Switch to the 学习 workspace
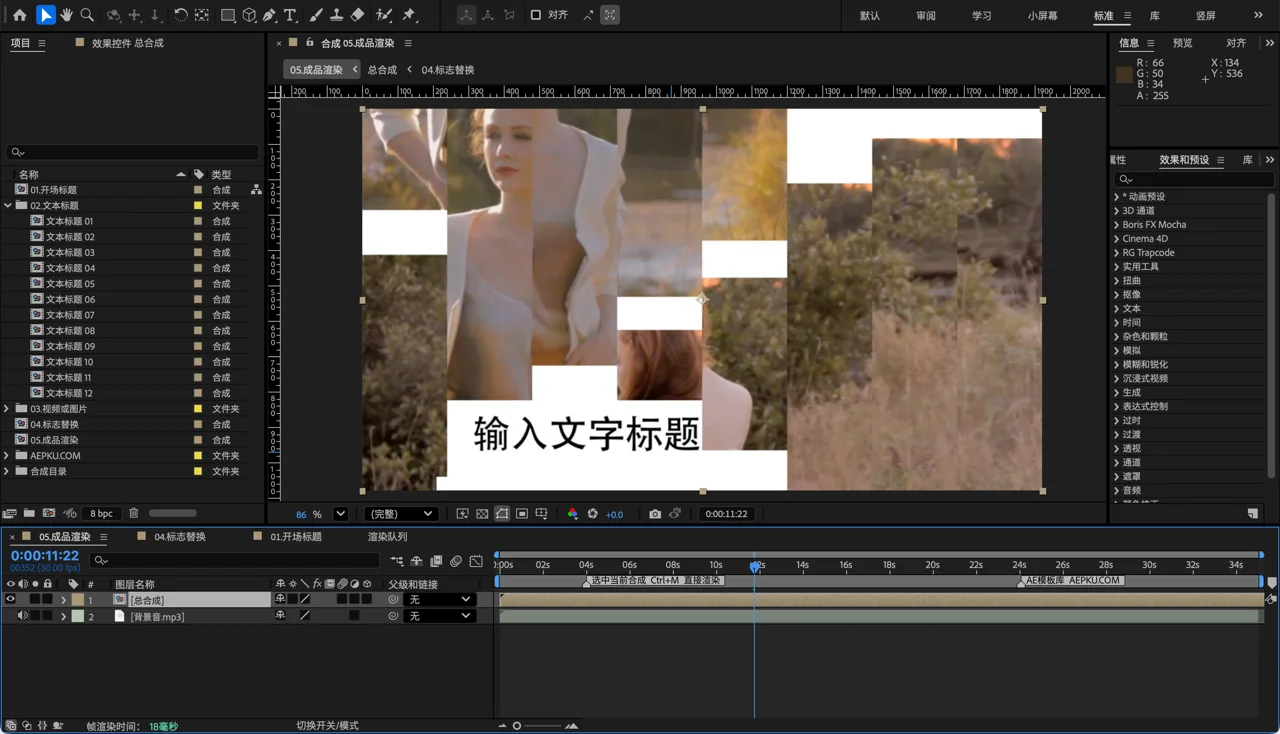Image resolution: width=1280 pixels, height=734 pixels. [982, 16]
